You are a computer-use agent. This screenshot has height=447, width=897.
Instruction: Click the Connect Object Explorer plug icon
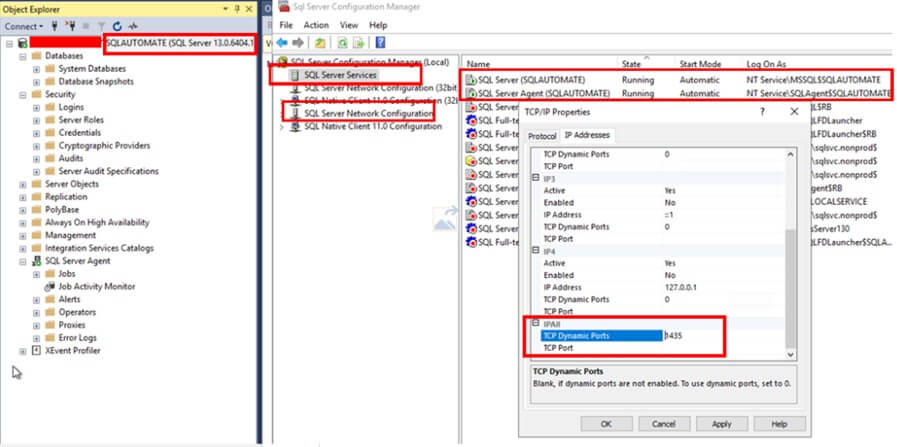pyautogui.click(x=55, y=26)
